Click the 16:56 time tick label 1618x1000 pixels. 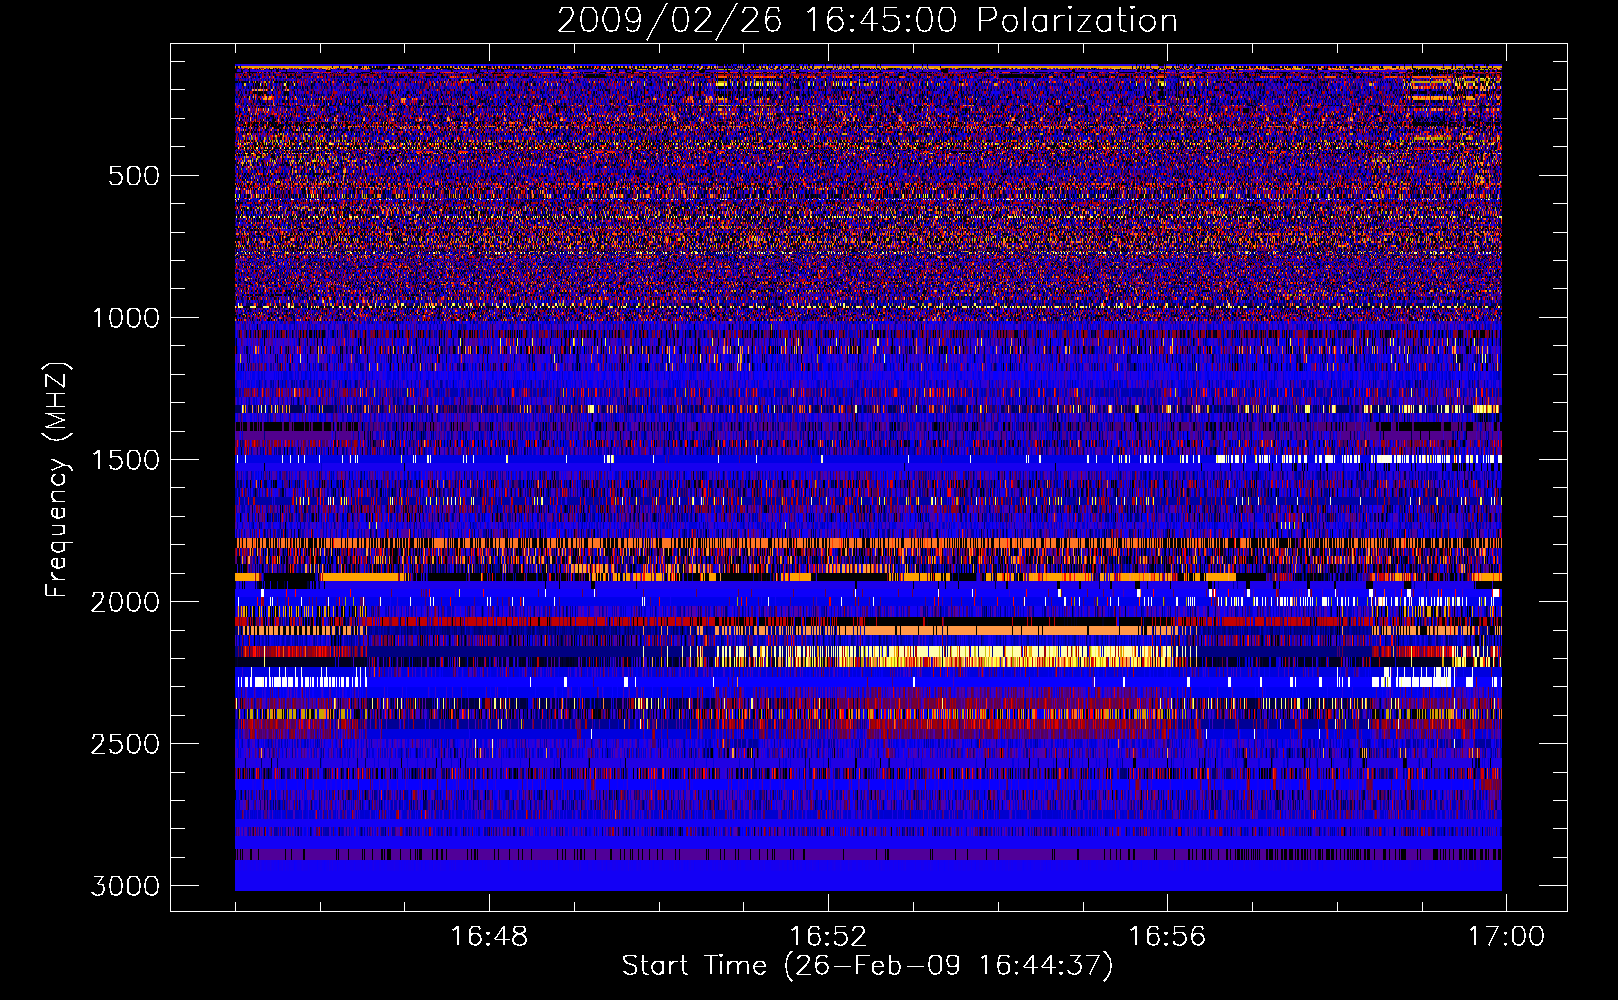(1167, 937)
